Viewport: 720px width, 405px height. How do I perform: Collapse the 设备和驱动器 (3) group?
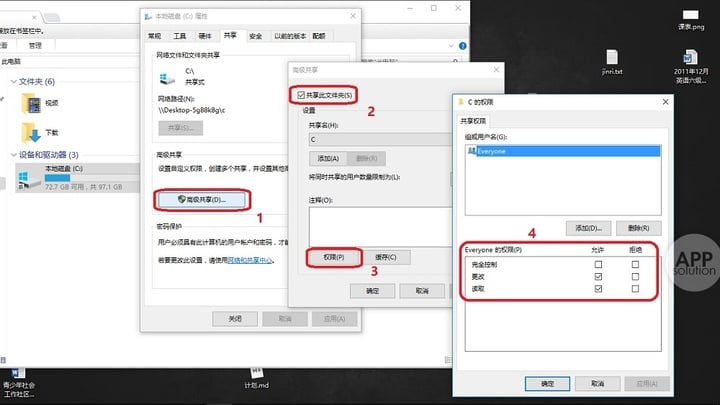14,155
